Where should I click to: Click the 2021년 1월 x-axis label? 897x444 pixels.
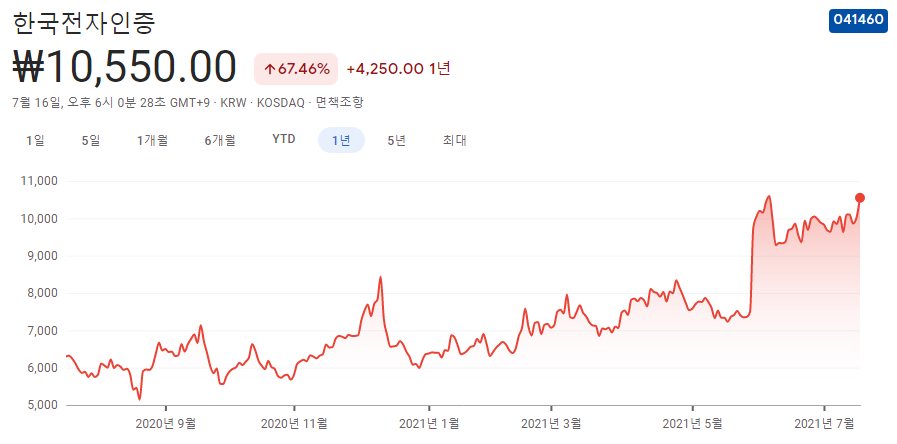point(428,424)
